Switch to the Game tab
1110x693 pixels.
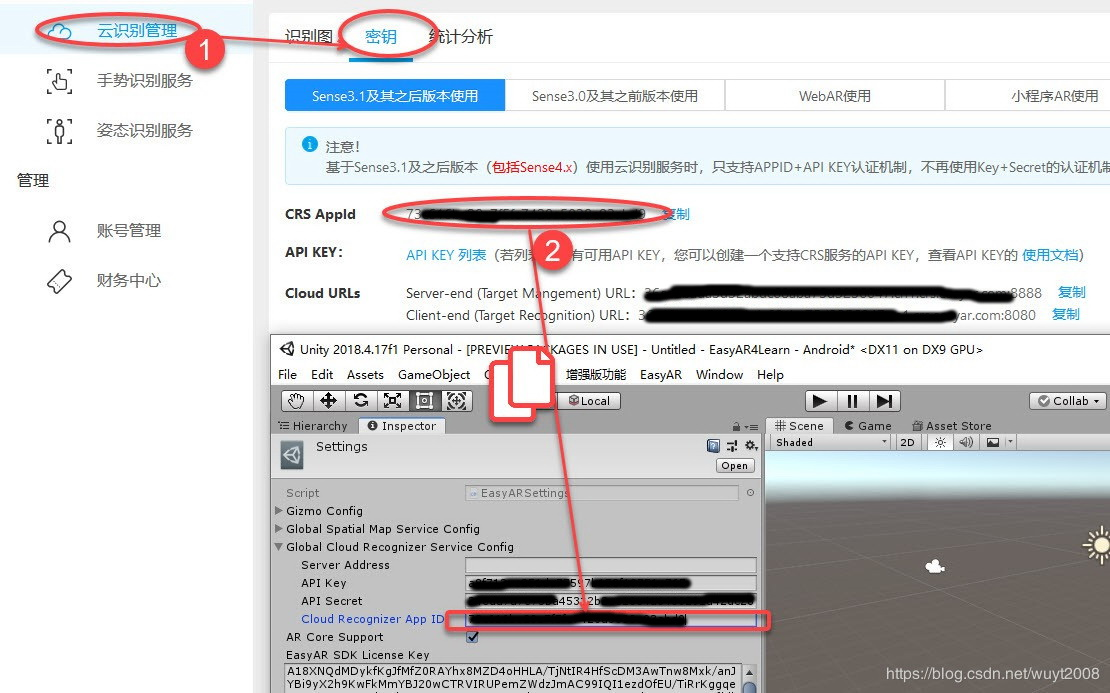click(x=868, y=426)
